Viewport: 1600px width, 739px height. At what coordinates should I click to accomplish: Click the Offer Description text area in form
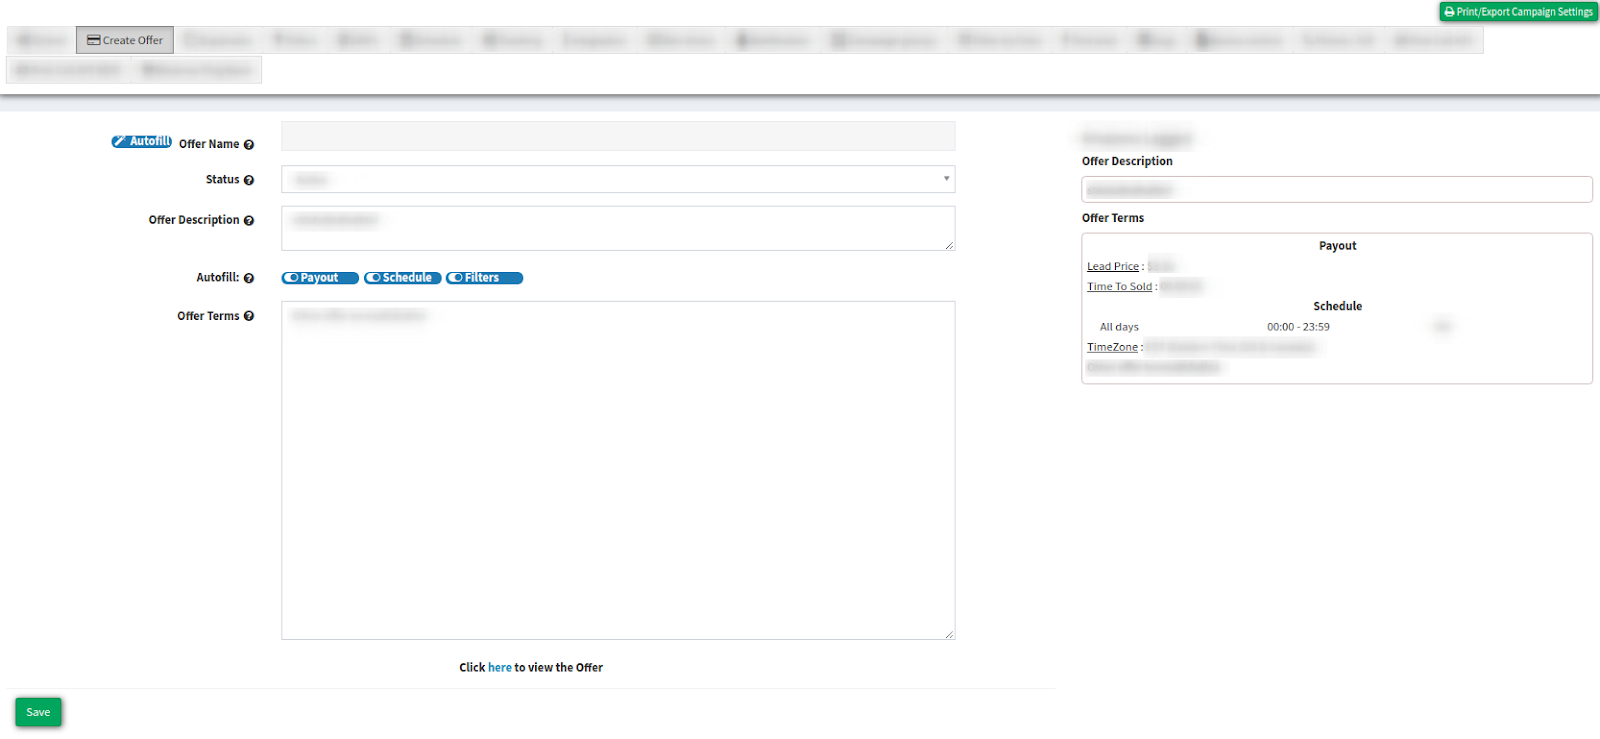pos(617,229)
